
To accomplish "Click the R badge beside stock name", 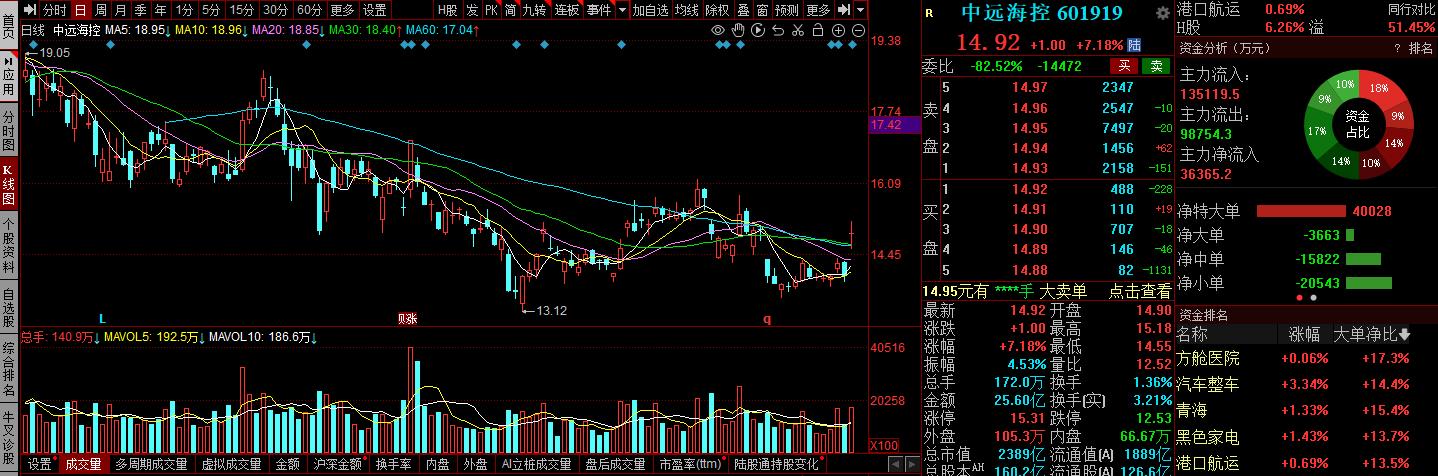I will (x=929, y=13).
